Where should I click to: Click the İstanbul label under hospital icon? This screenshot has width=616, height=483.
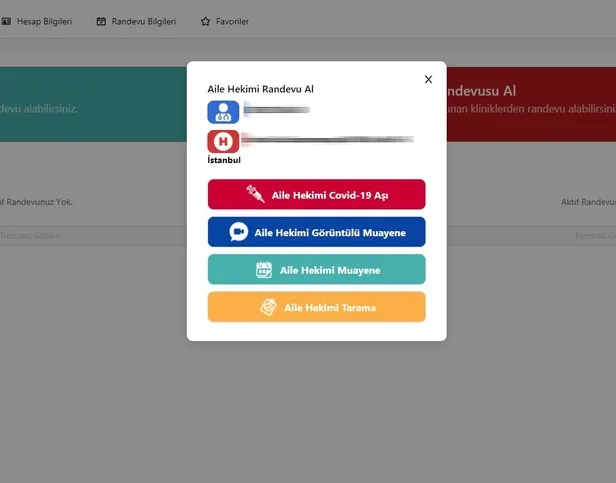click(224, 159)
